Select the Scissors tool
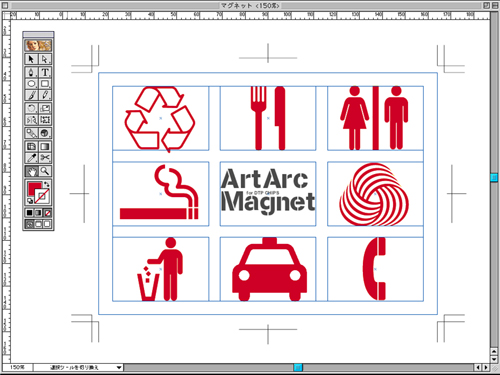Screen dimensions: 500x375 tap(45, 158)
